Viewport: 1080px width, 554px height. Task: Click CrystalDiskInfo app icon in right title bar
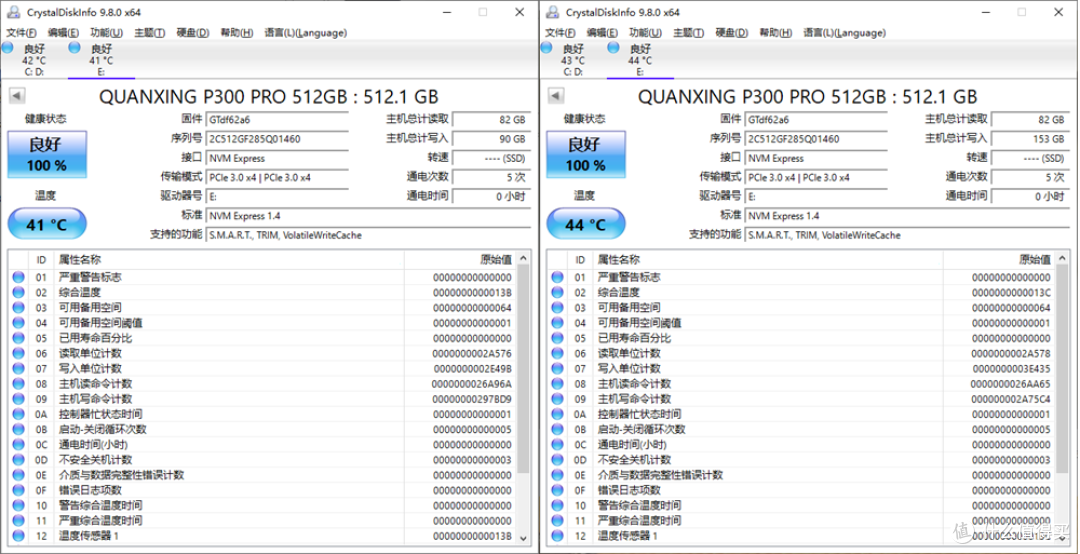(552, 12)
